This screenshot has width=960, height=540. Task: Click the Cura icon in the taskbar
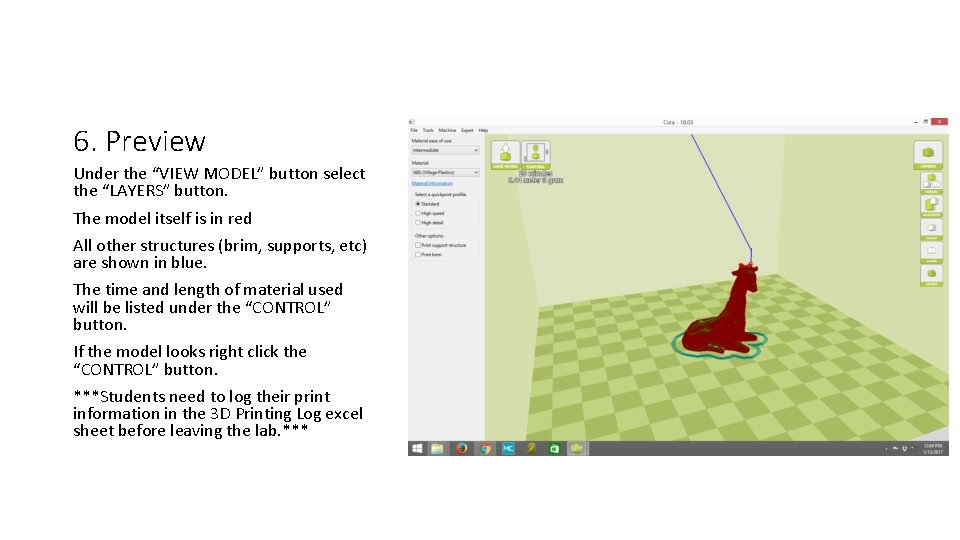click(577, 449)
